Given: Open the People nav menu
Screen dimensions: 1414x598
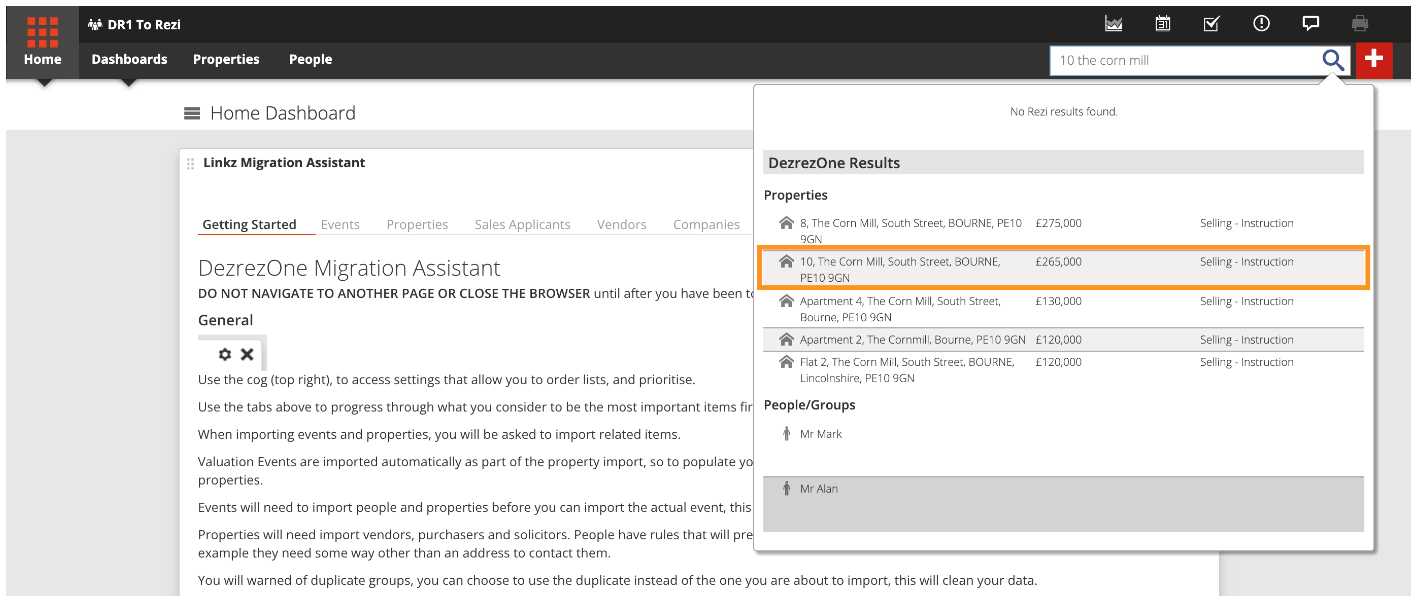Looking at the screenshot, I should 310,59.
